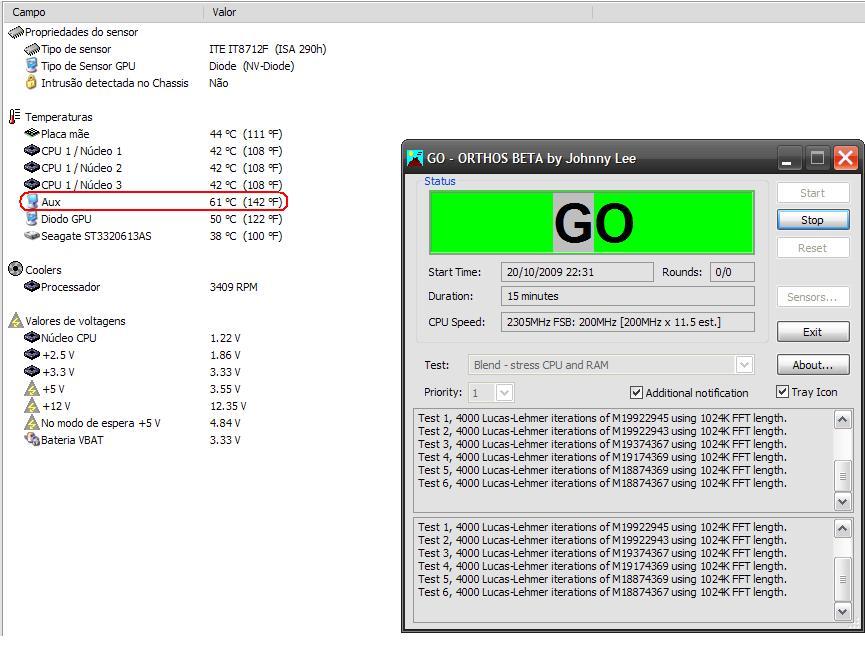Select the Núcleo CPU 1.22 V value
Screen dimensions: 865x659
tap(225, 338)
